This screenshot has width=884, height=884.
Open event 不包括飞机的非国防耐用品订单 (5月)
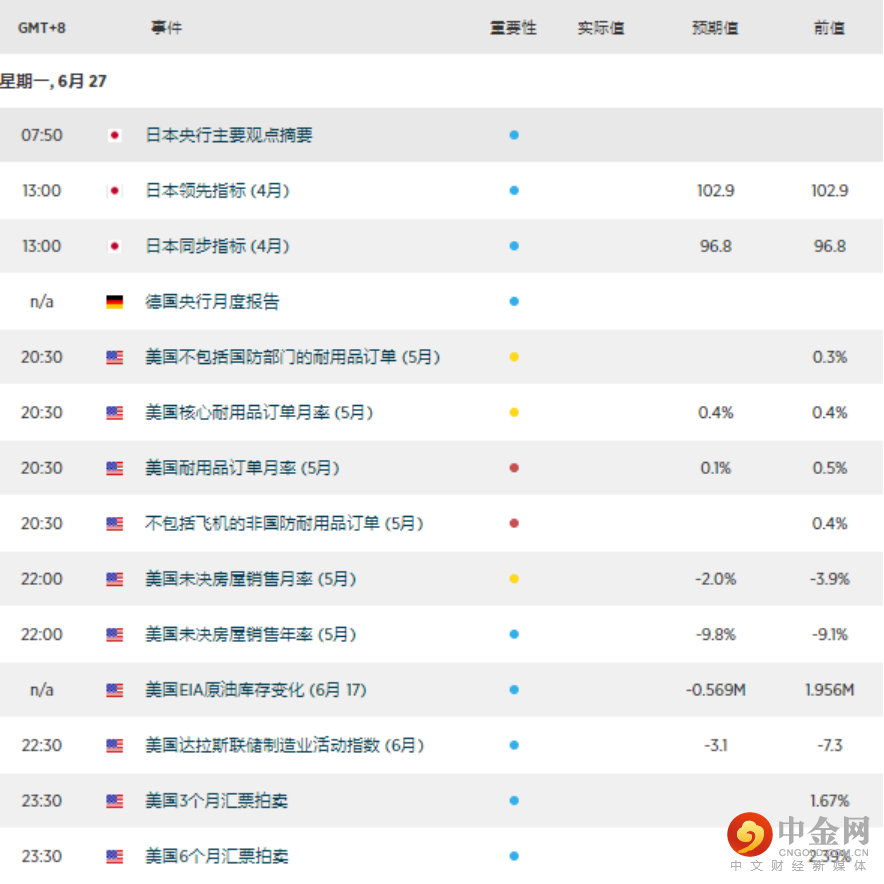(284, 524)
